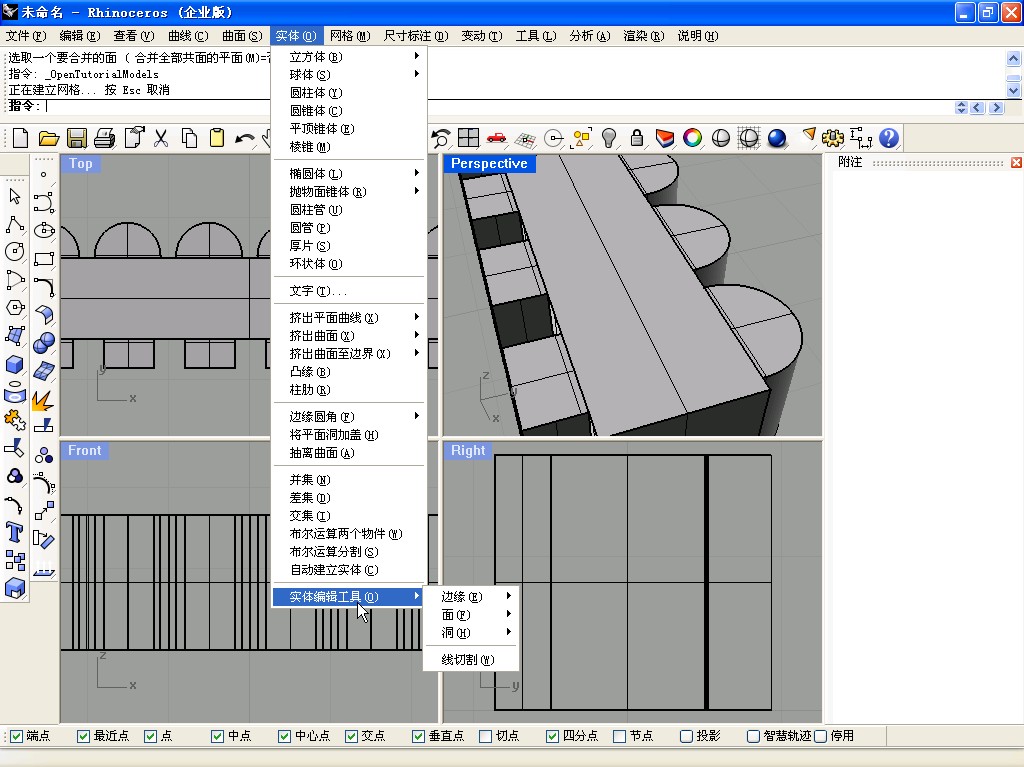Viewport: 1024px width, 767px height.
Task: Click the color wheel icon in toolbar
Action: click(692, 138)
